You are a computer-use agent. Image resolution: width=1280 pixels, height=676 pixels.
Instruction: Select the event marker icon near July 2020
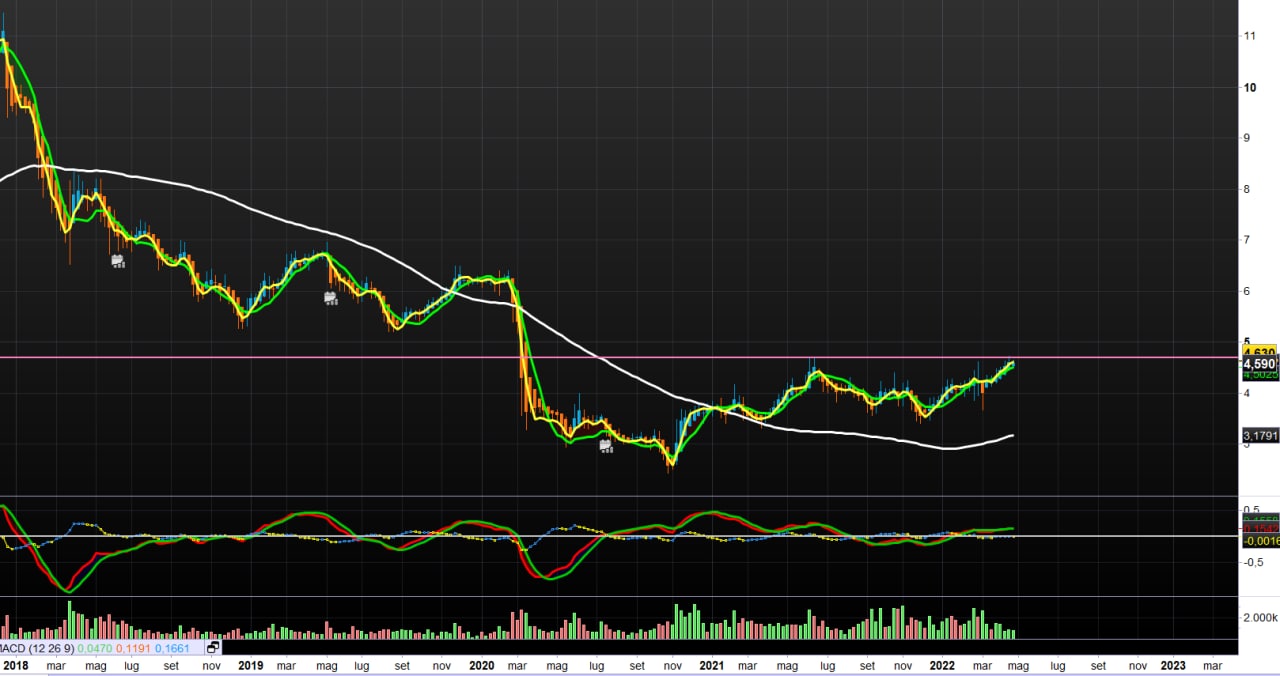click(x=605, y=446)
